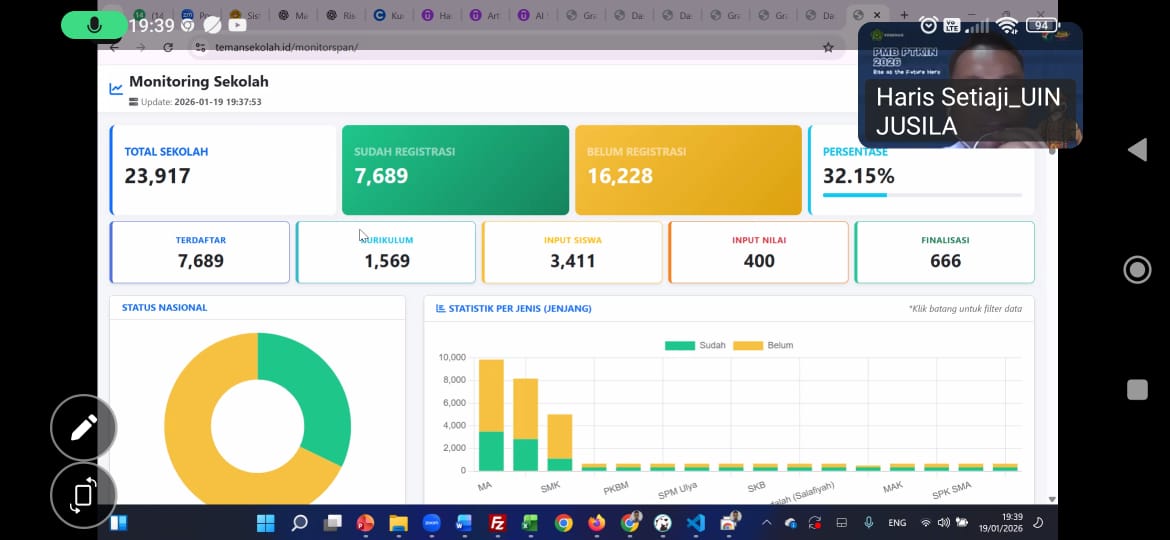
Task: Open FileZilla from the taskbar
Action: pos(497,522)
